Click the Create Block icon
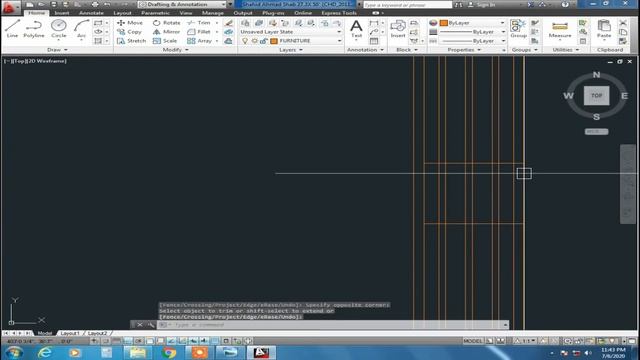 pyautogui.click(x=414, y=23)
